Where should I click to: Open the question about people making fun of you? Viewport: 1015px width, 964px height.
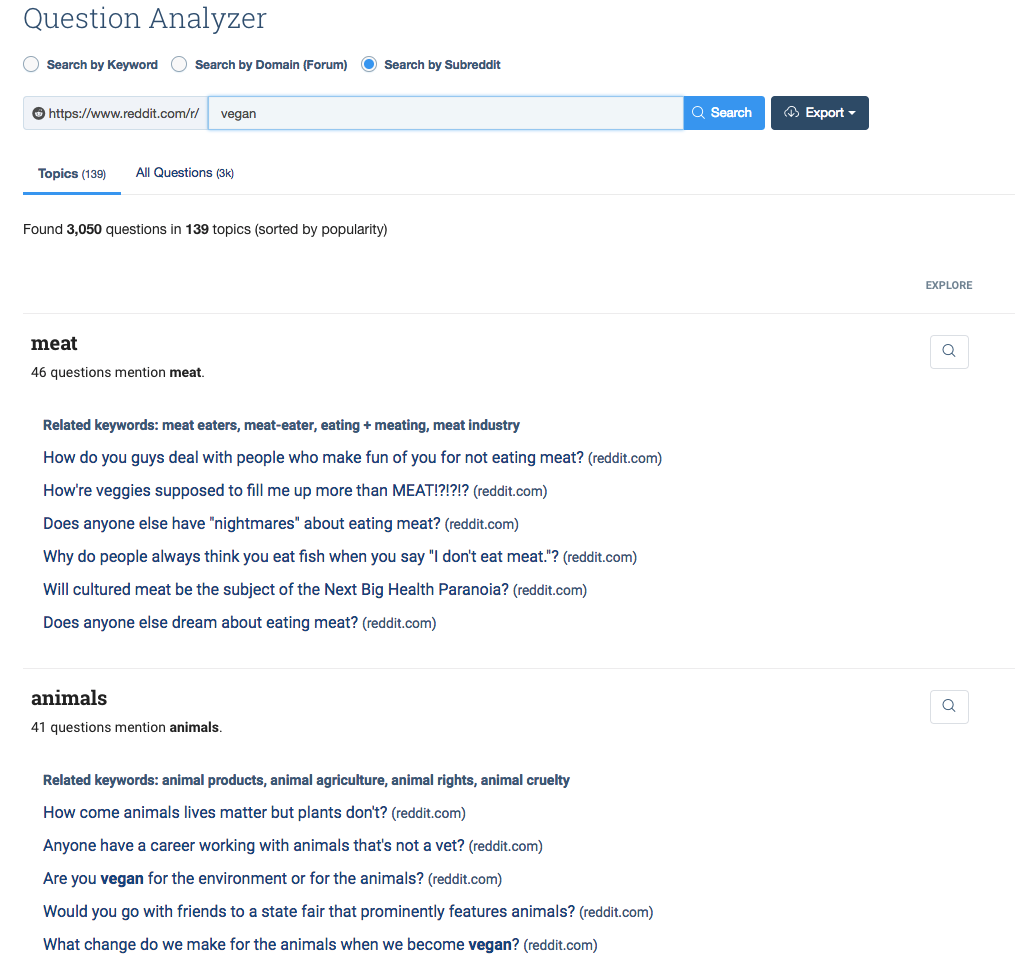(313, 458)
